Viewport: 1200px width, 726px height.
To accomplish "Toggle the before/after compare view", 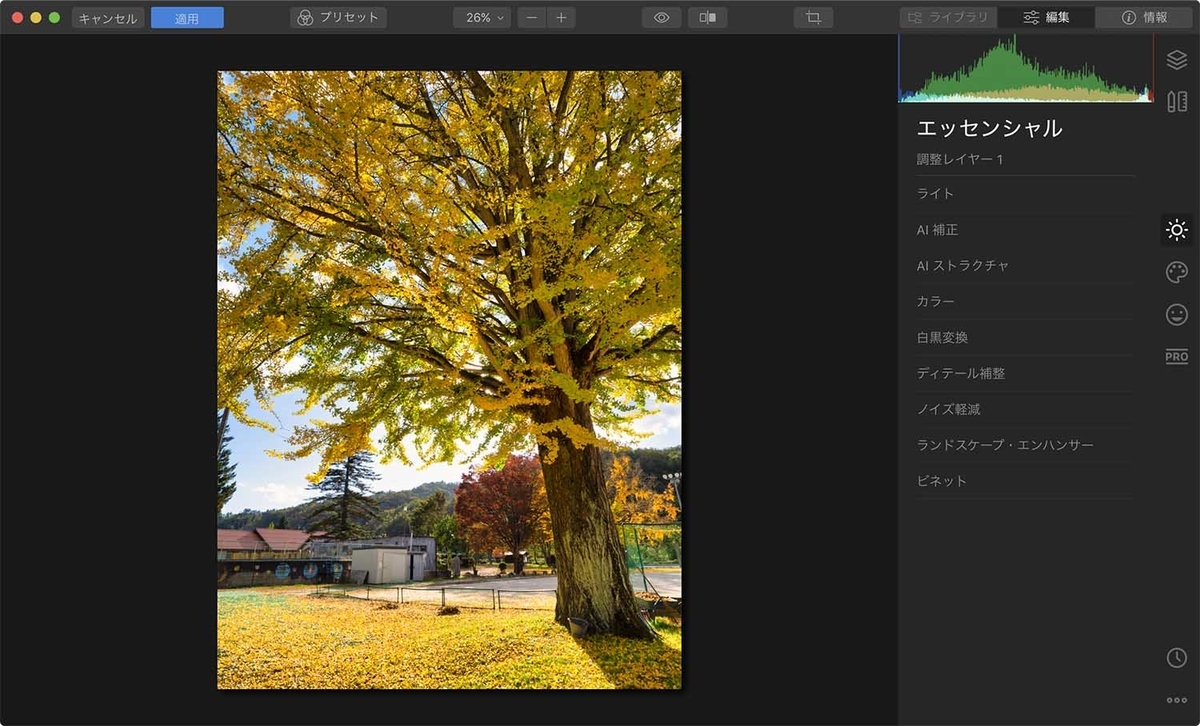I will pyautogui.click(x=707, y=18).
